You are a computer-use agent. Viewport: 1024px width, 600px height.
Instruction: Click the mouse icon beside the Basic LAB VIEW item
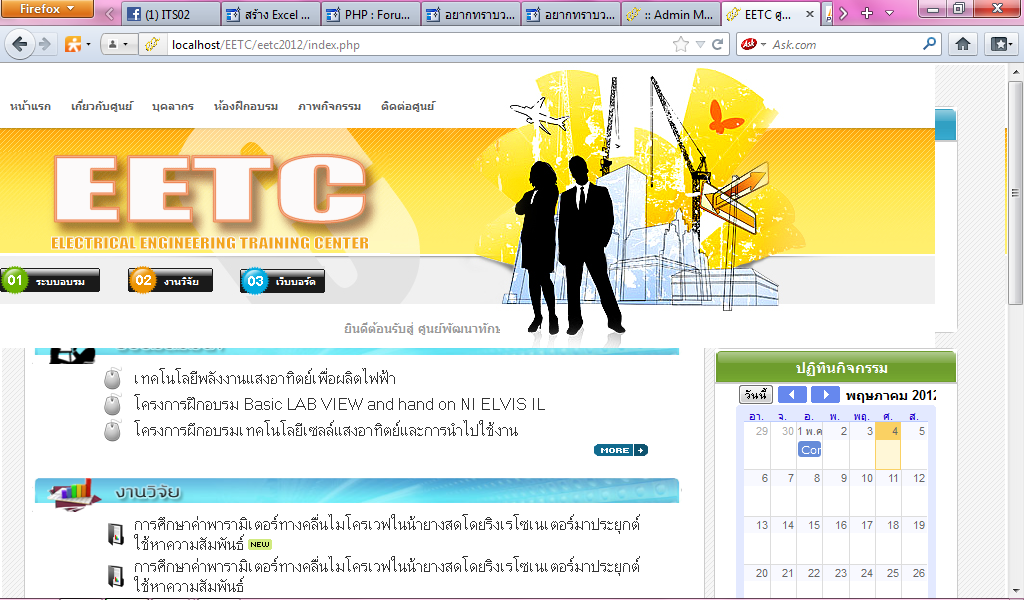point(112,404)
